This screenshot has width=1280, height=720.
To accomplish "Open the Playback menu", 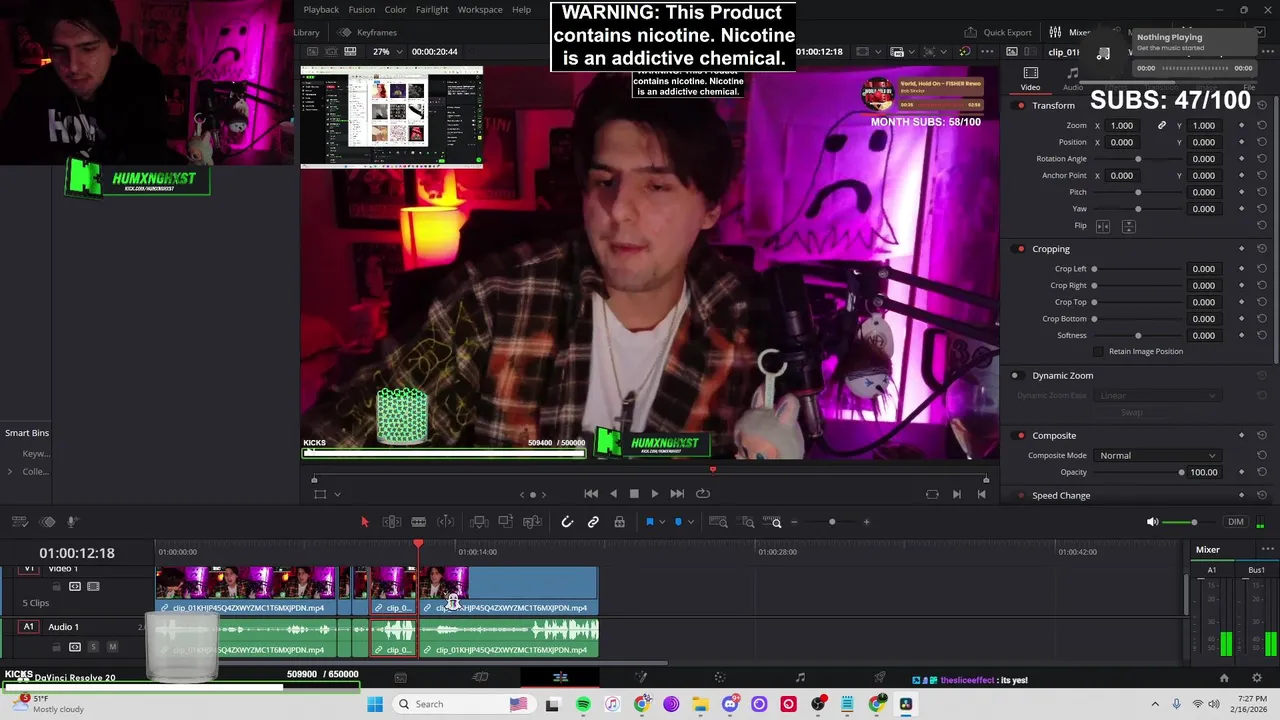I will (321, 10).
